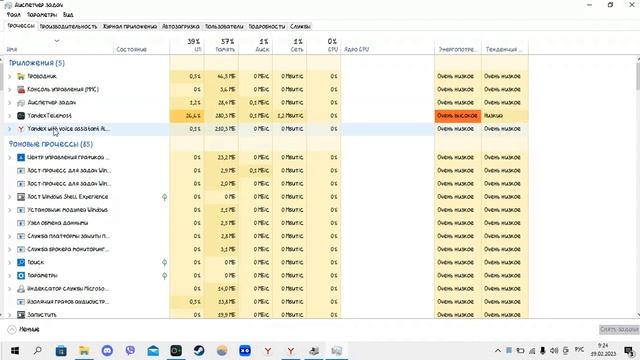Switch to the Подробности tab
This screenshot has height=360, width=640.
(267, 26)
